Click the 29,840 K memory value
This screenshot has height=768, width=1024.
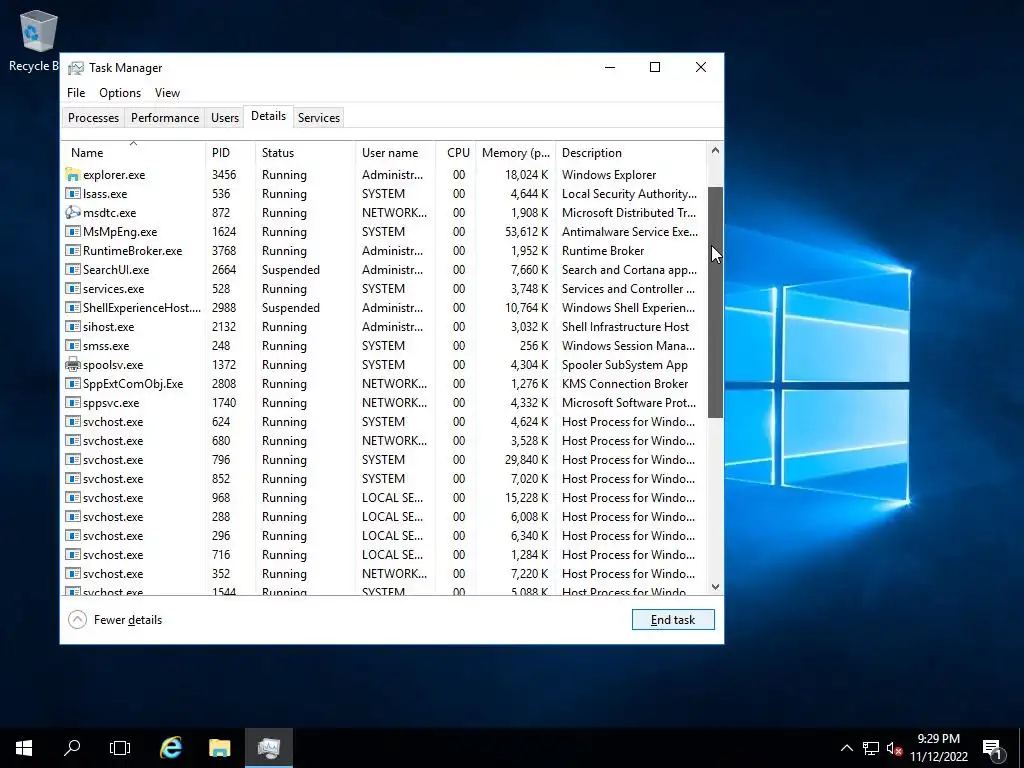[x=526, y=460]
